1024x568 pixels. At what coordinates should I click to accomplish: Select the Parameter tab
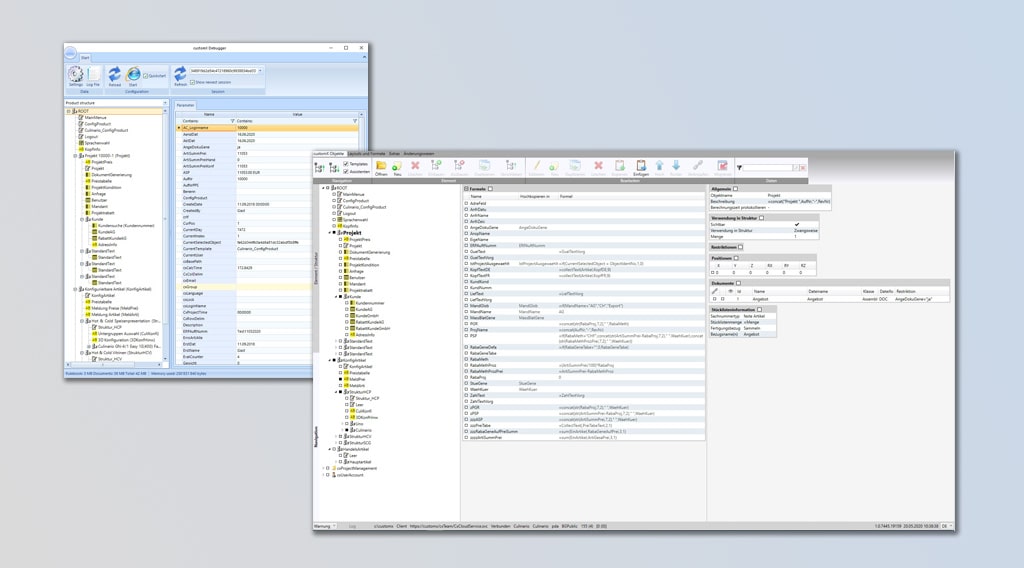click(186, 104)
